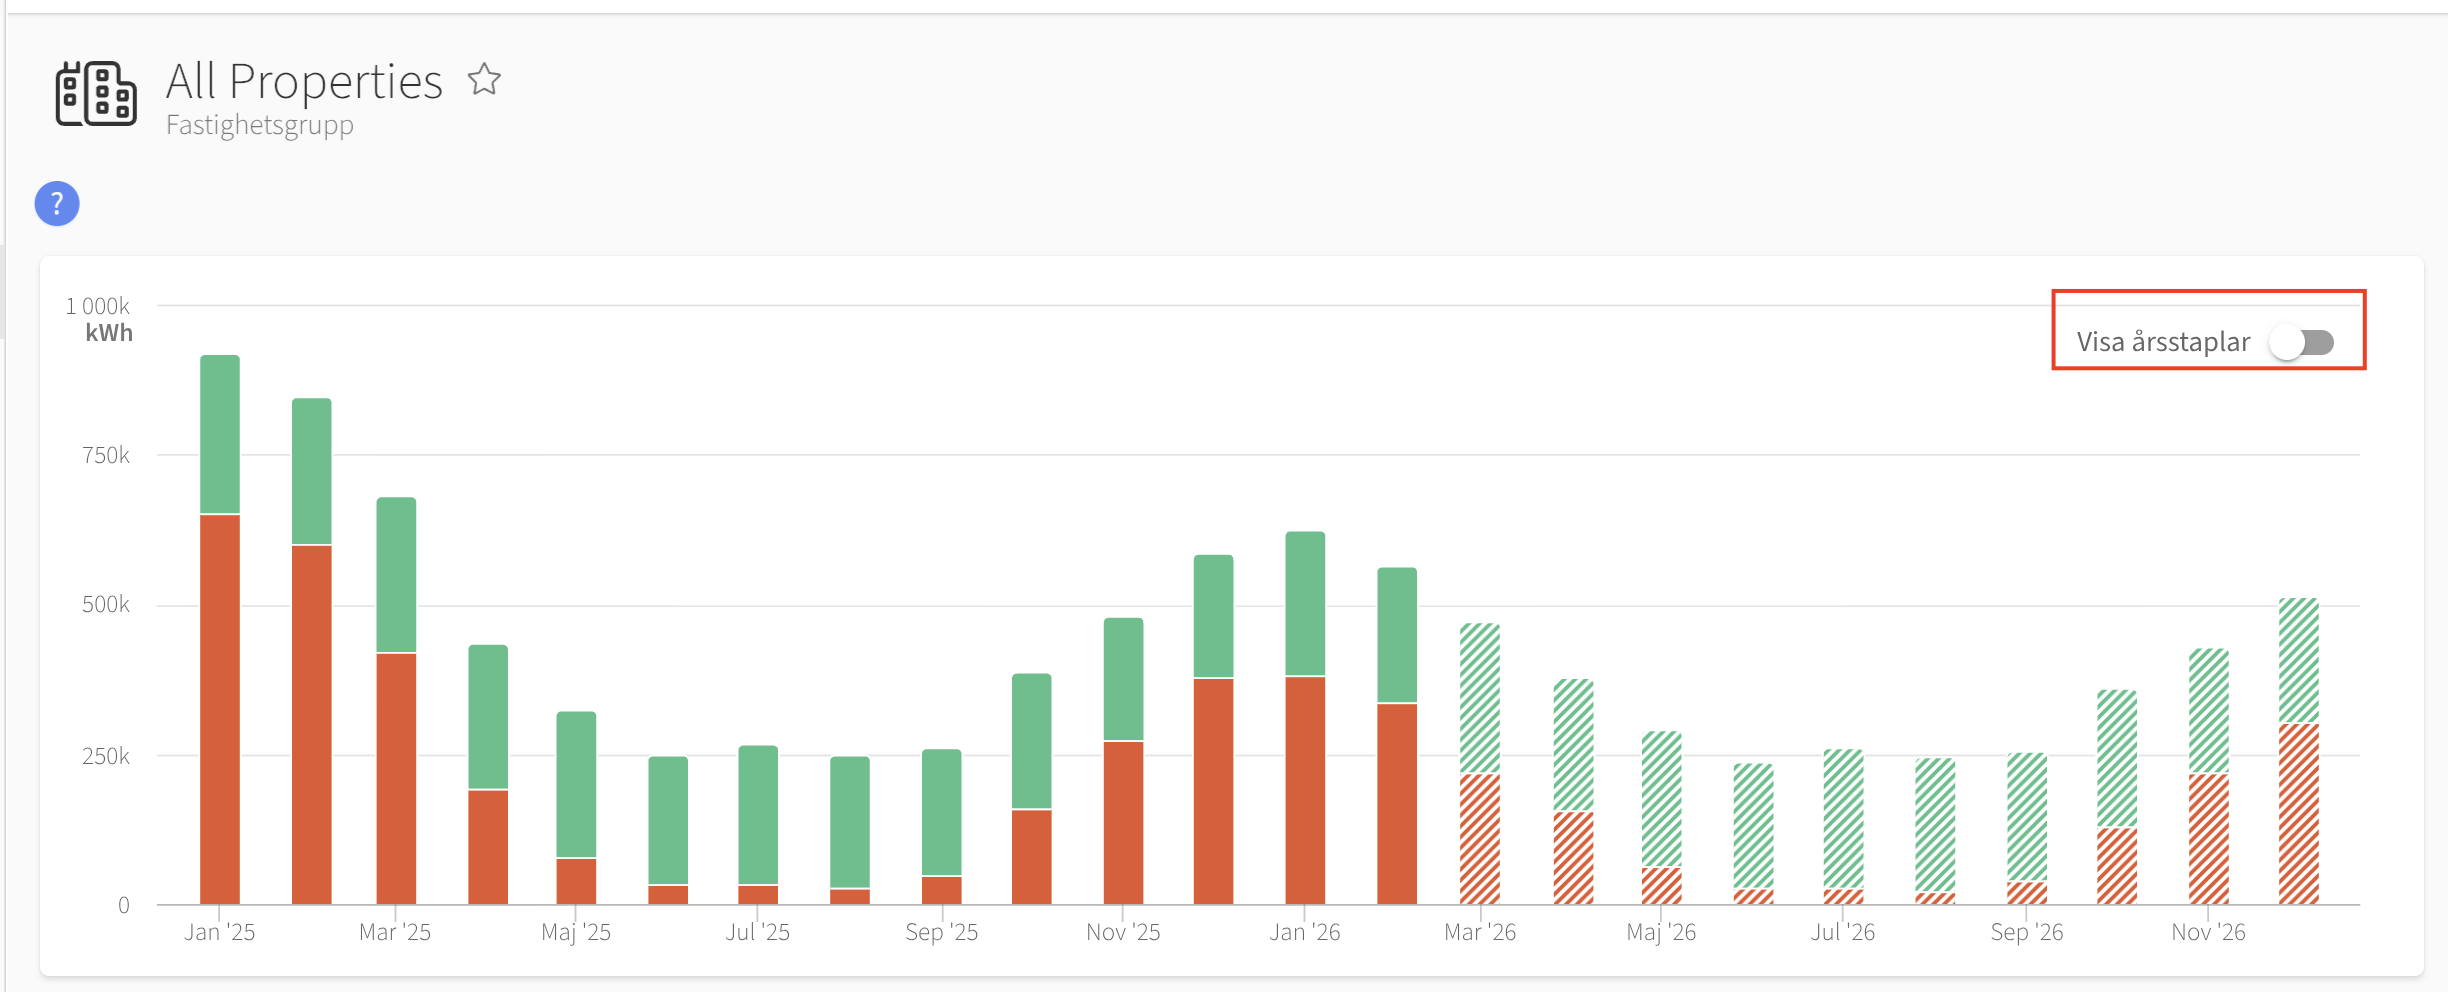Click the buildings property group icon
Screen dimensions: 2448x992
[x=96, y=93]
